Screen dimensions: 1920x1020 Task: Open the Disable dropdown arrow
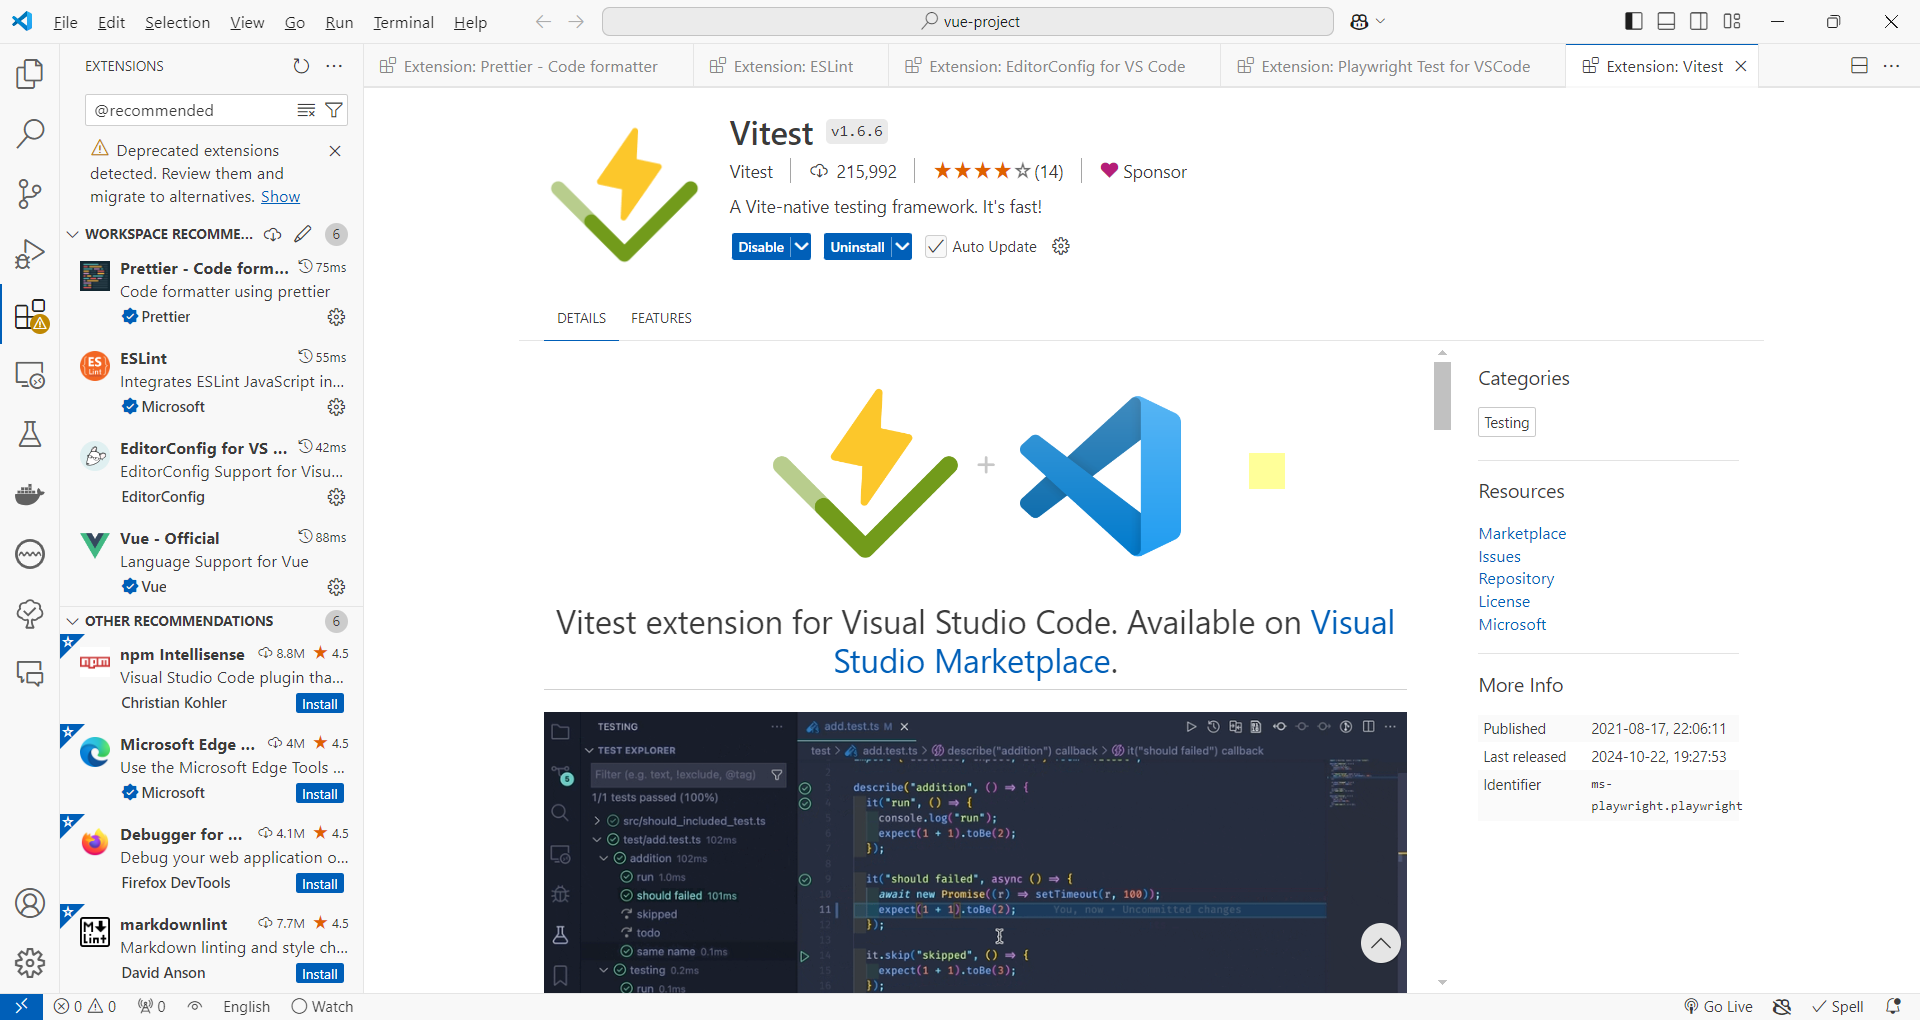(801, 247)
